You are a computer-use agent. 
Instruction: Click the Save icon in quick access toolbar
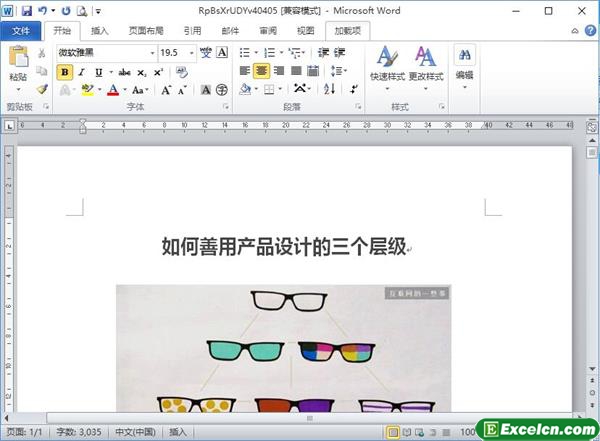click(x=26, y=10)
